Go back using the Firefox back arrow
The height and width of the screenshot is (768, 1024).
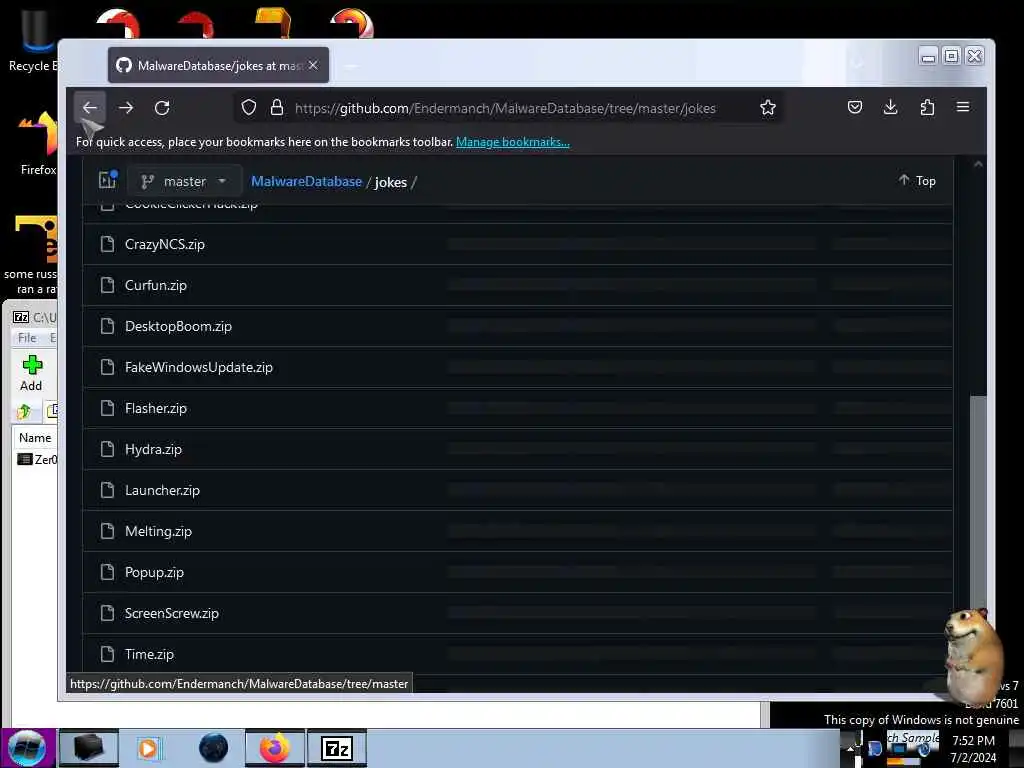pyautogui.click(x=89, y=108)
